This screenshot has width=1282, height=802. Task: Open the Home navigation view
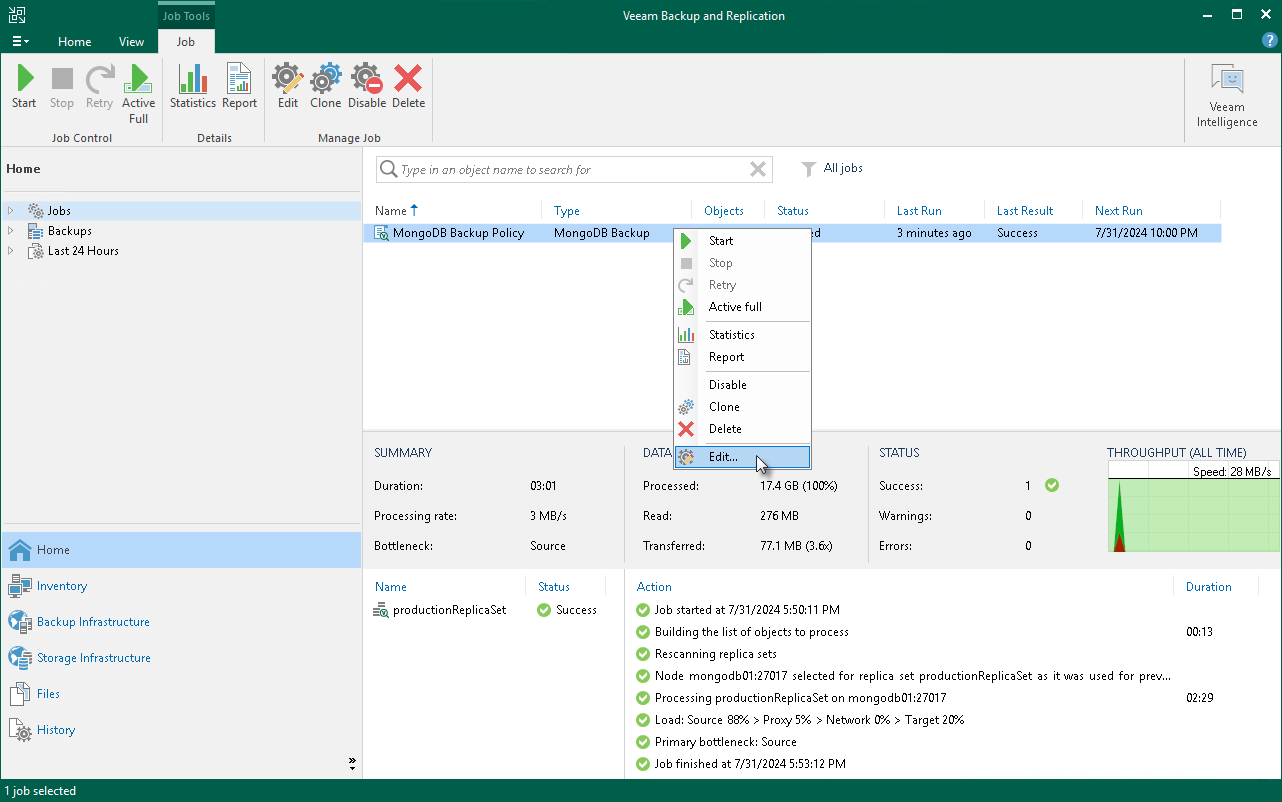(x=181, y=550)
